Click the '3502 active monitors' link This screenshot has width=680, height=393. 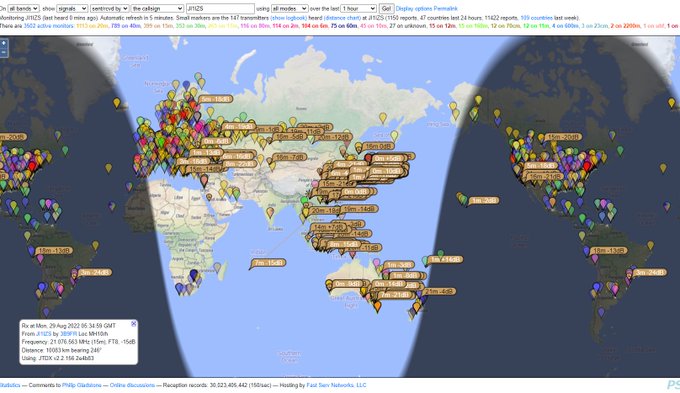pos(49,26)
